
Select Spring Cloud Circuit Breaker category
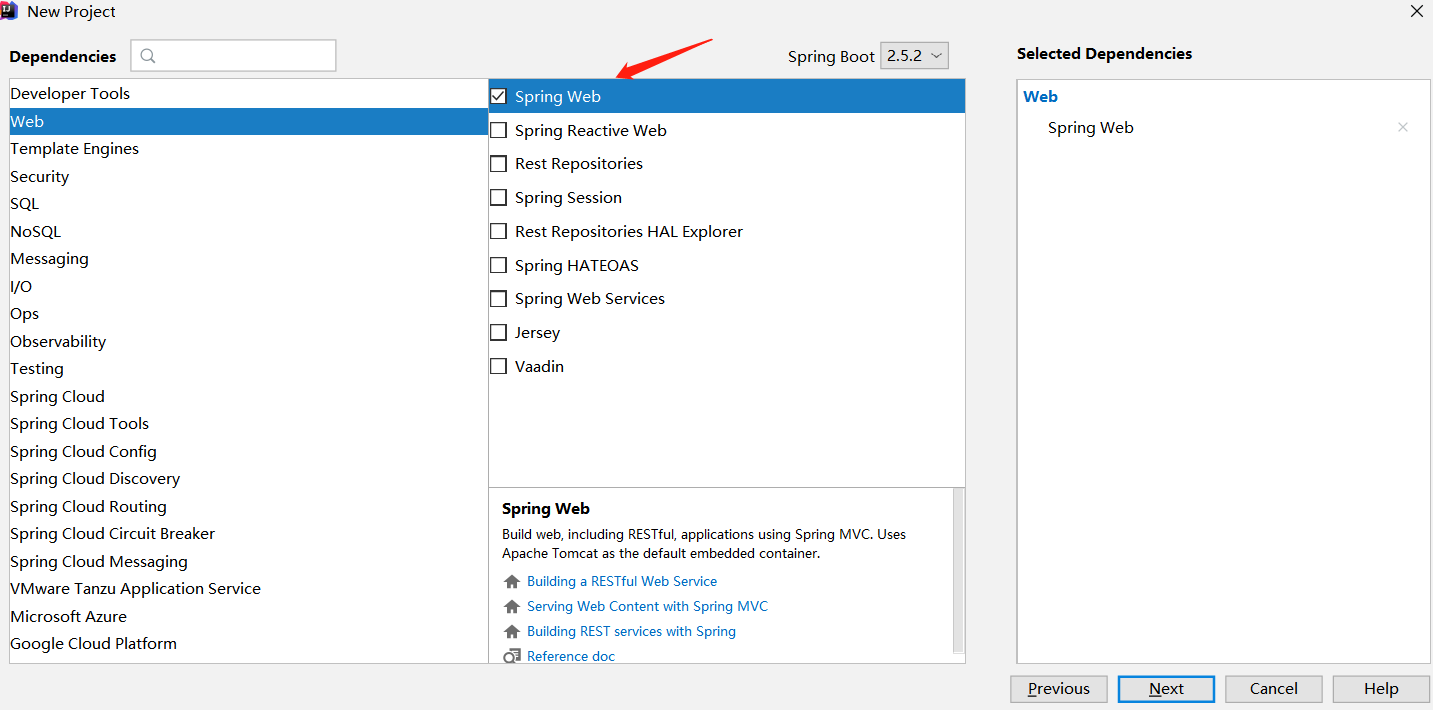click(248, 533)
